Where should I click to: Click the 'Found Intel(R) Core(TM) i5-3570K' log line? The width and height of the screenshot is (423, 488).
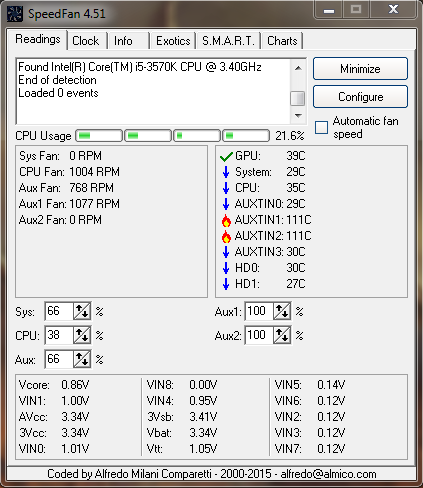coord(140,67)
